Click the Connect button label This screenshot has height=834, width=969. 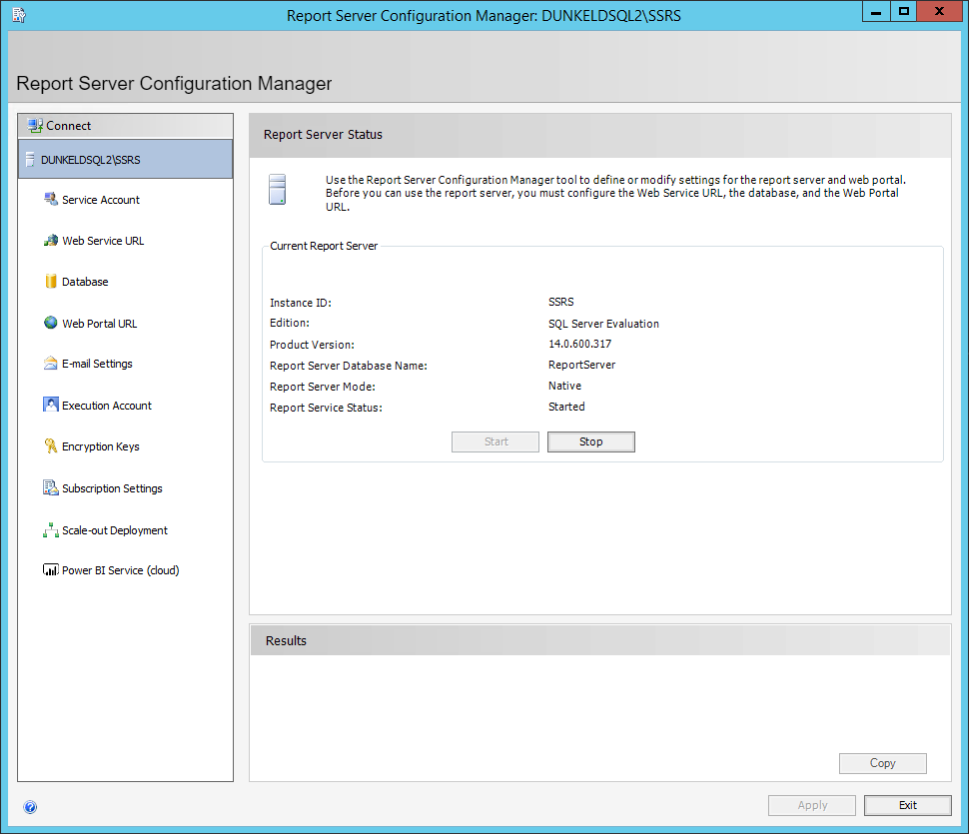pos(69,125)
